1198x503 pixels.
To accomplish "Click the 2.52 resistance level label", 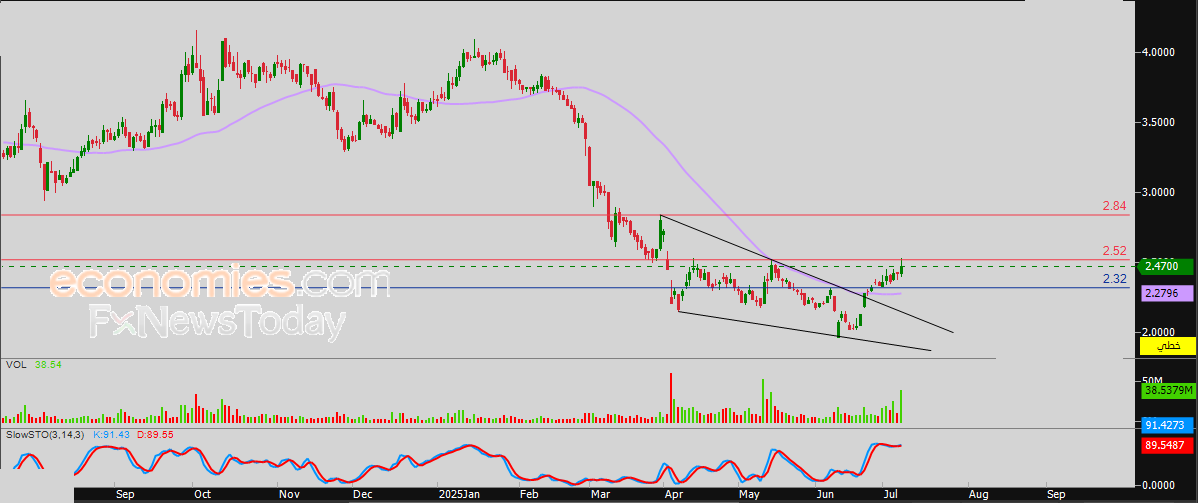I will [1115, 250].
